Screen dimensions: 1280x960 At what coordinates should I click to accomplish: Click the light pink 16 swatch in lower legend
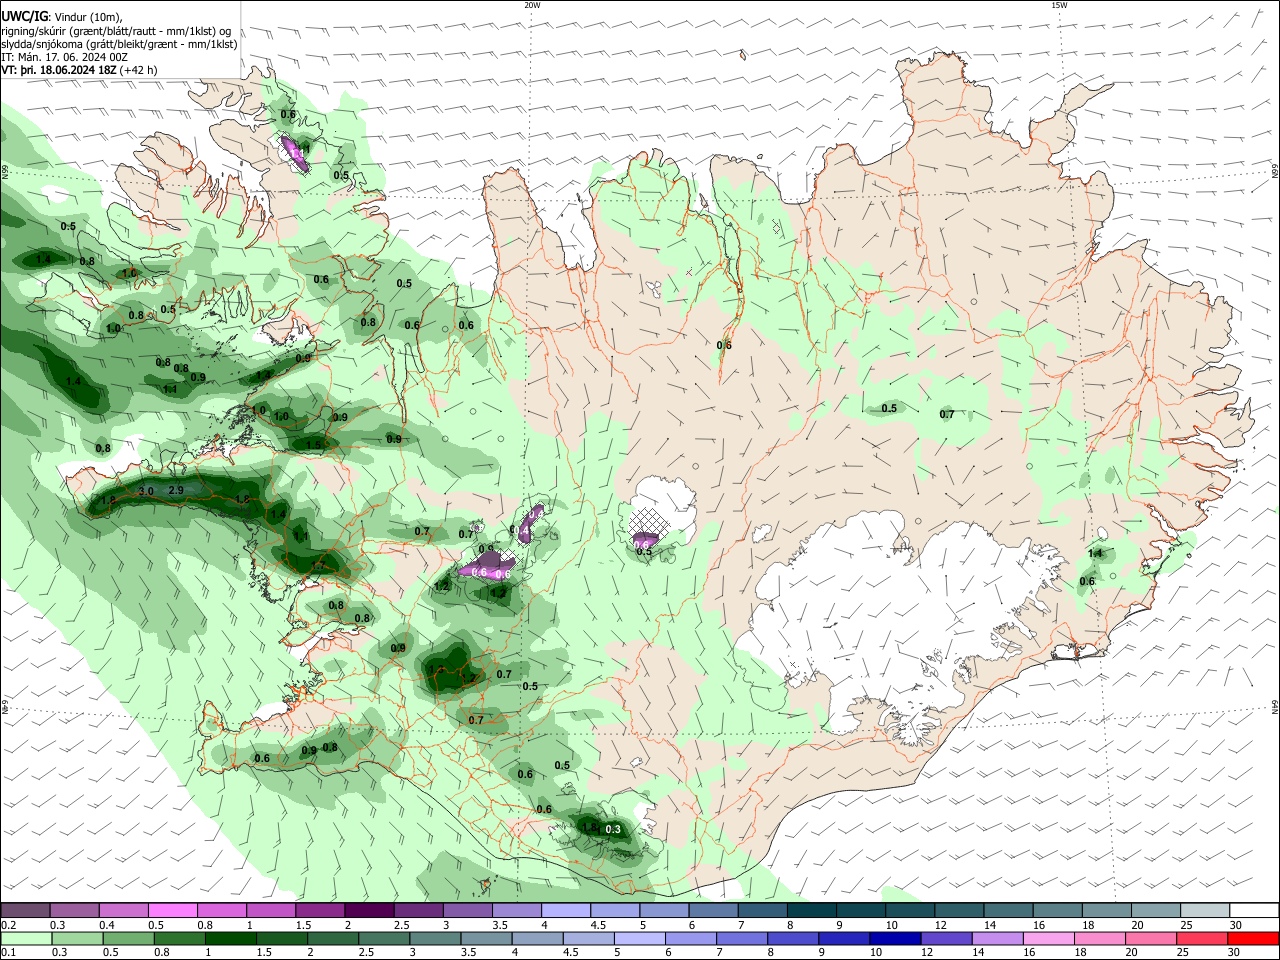[1047, 938]
